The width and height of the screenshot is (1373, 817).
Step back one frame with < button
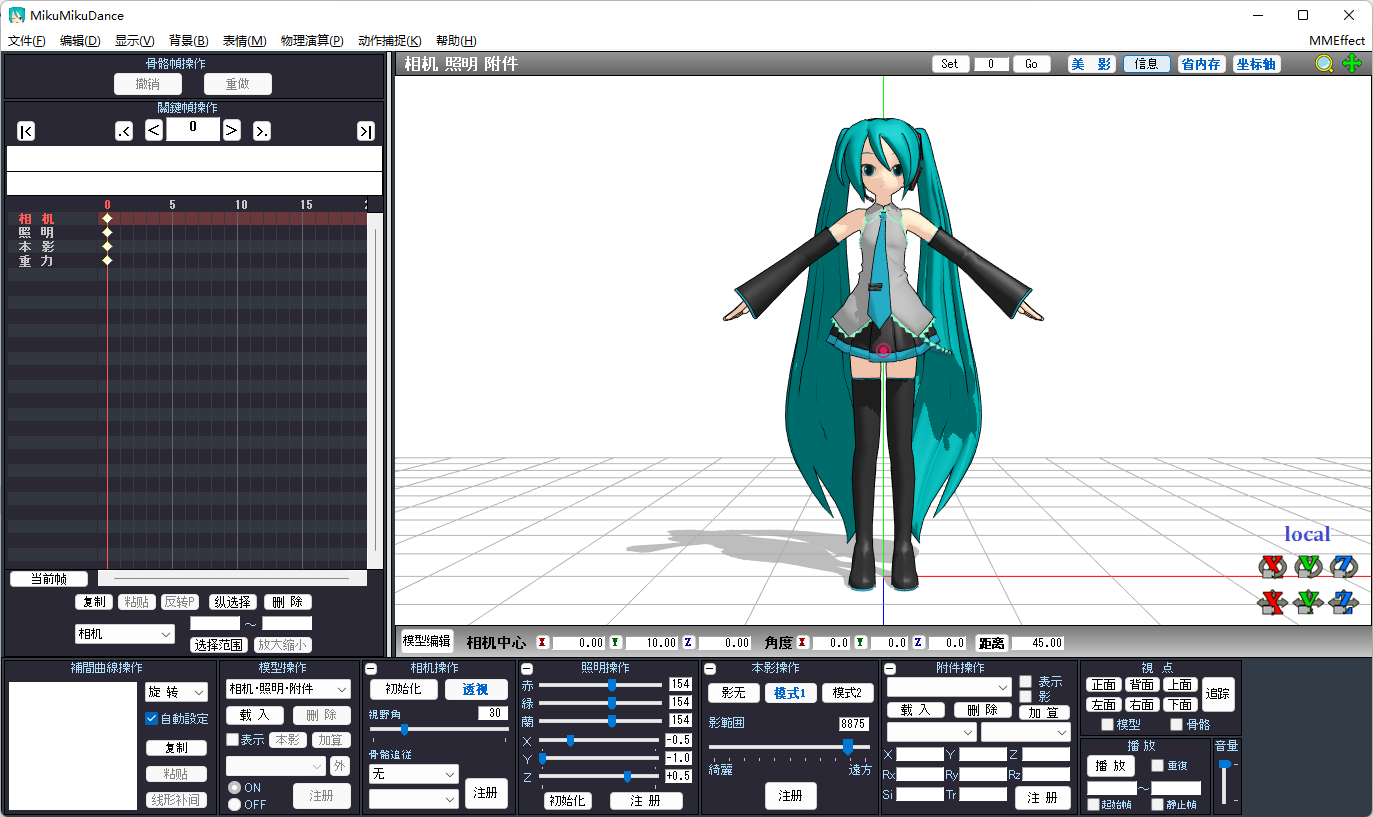(x=154, y=130)
